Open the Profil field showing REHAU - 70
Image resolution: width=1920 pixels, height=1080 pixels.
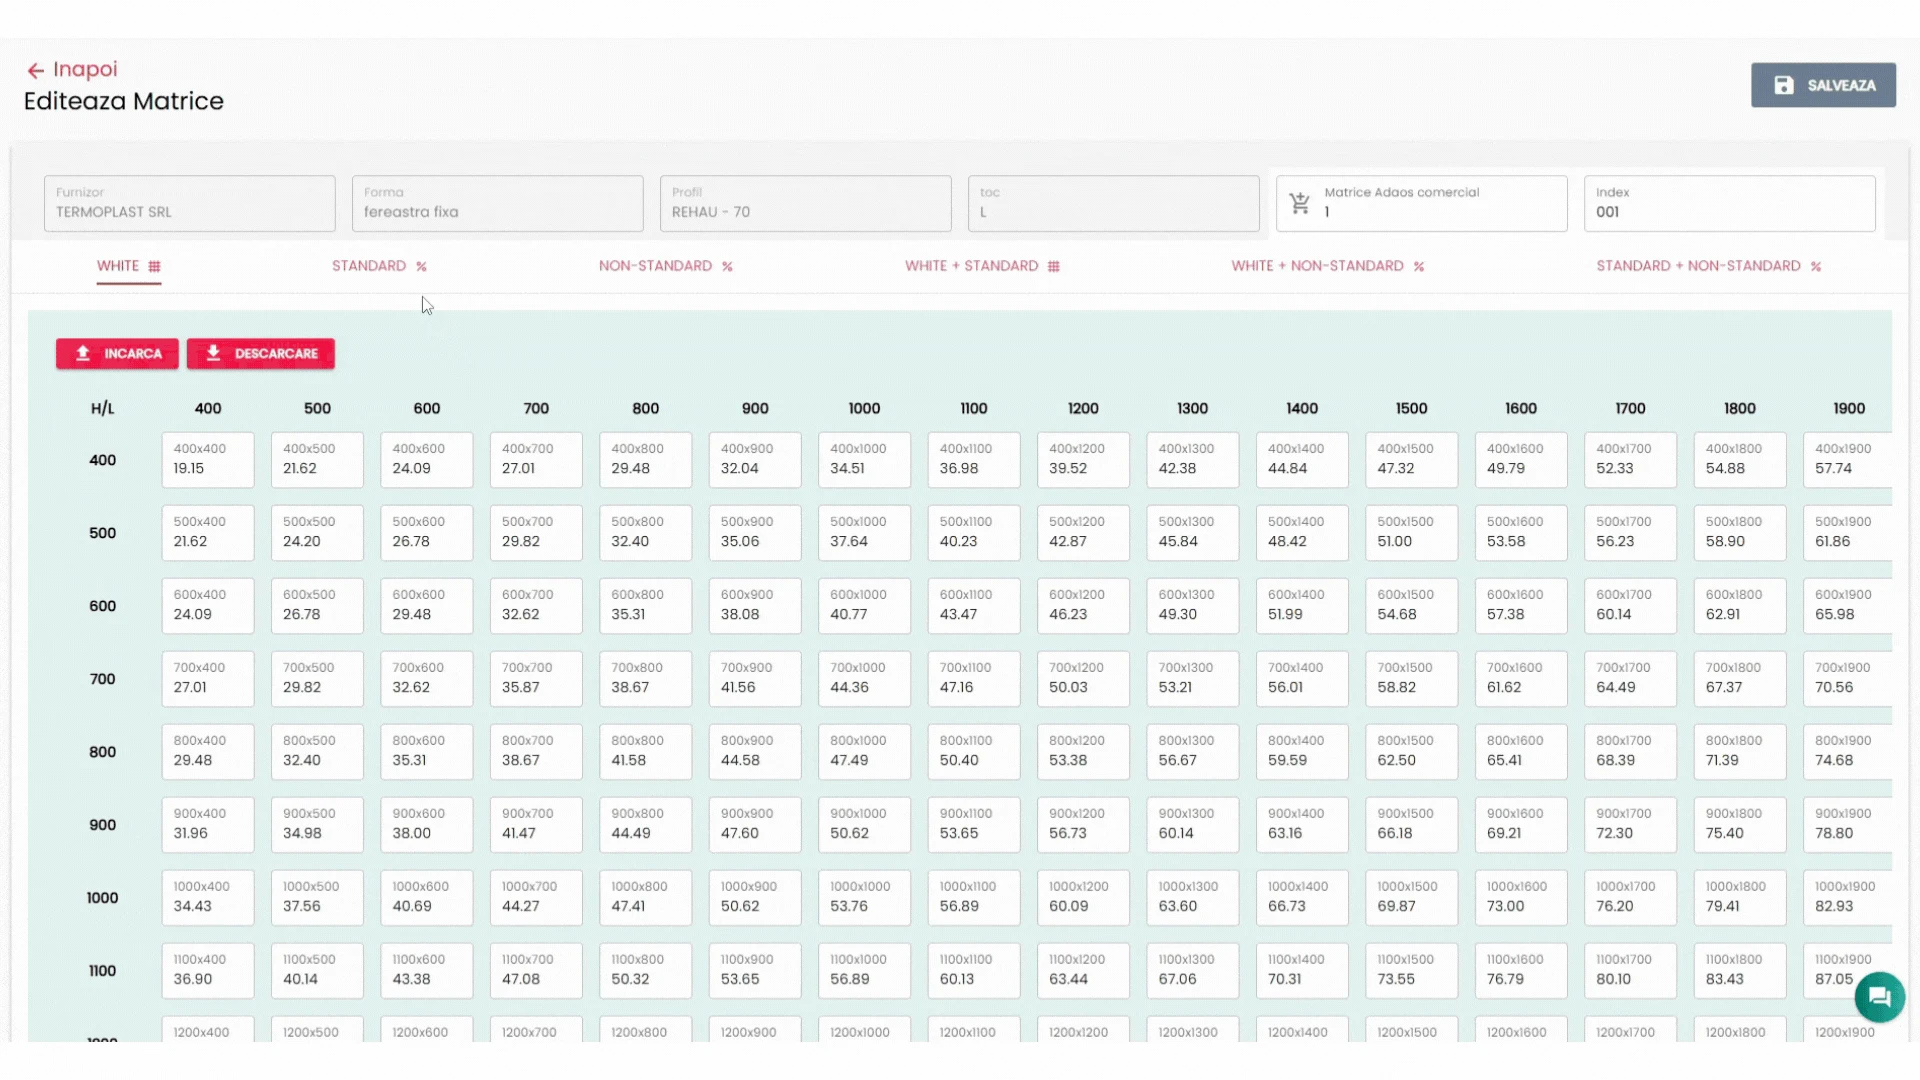pyautogui.click(x=806, y=204)
